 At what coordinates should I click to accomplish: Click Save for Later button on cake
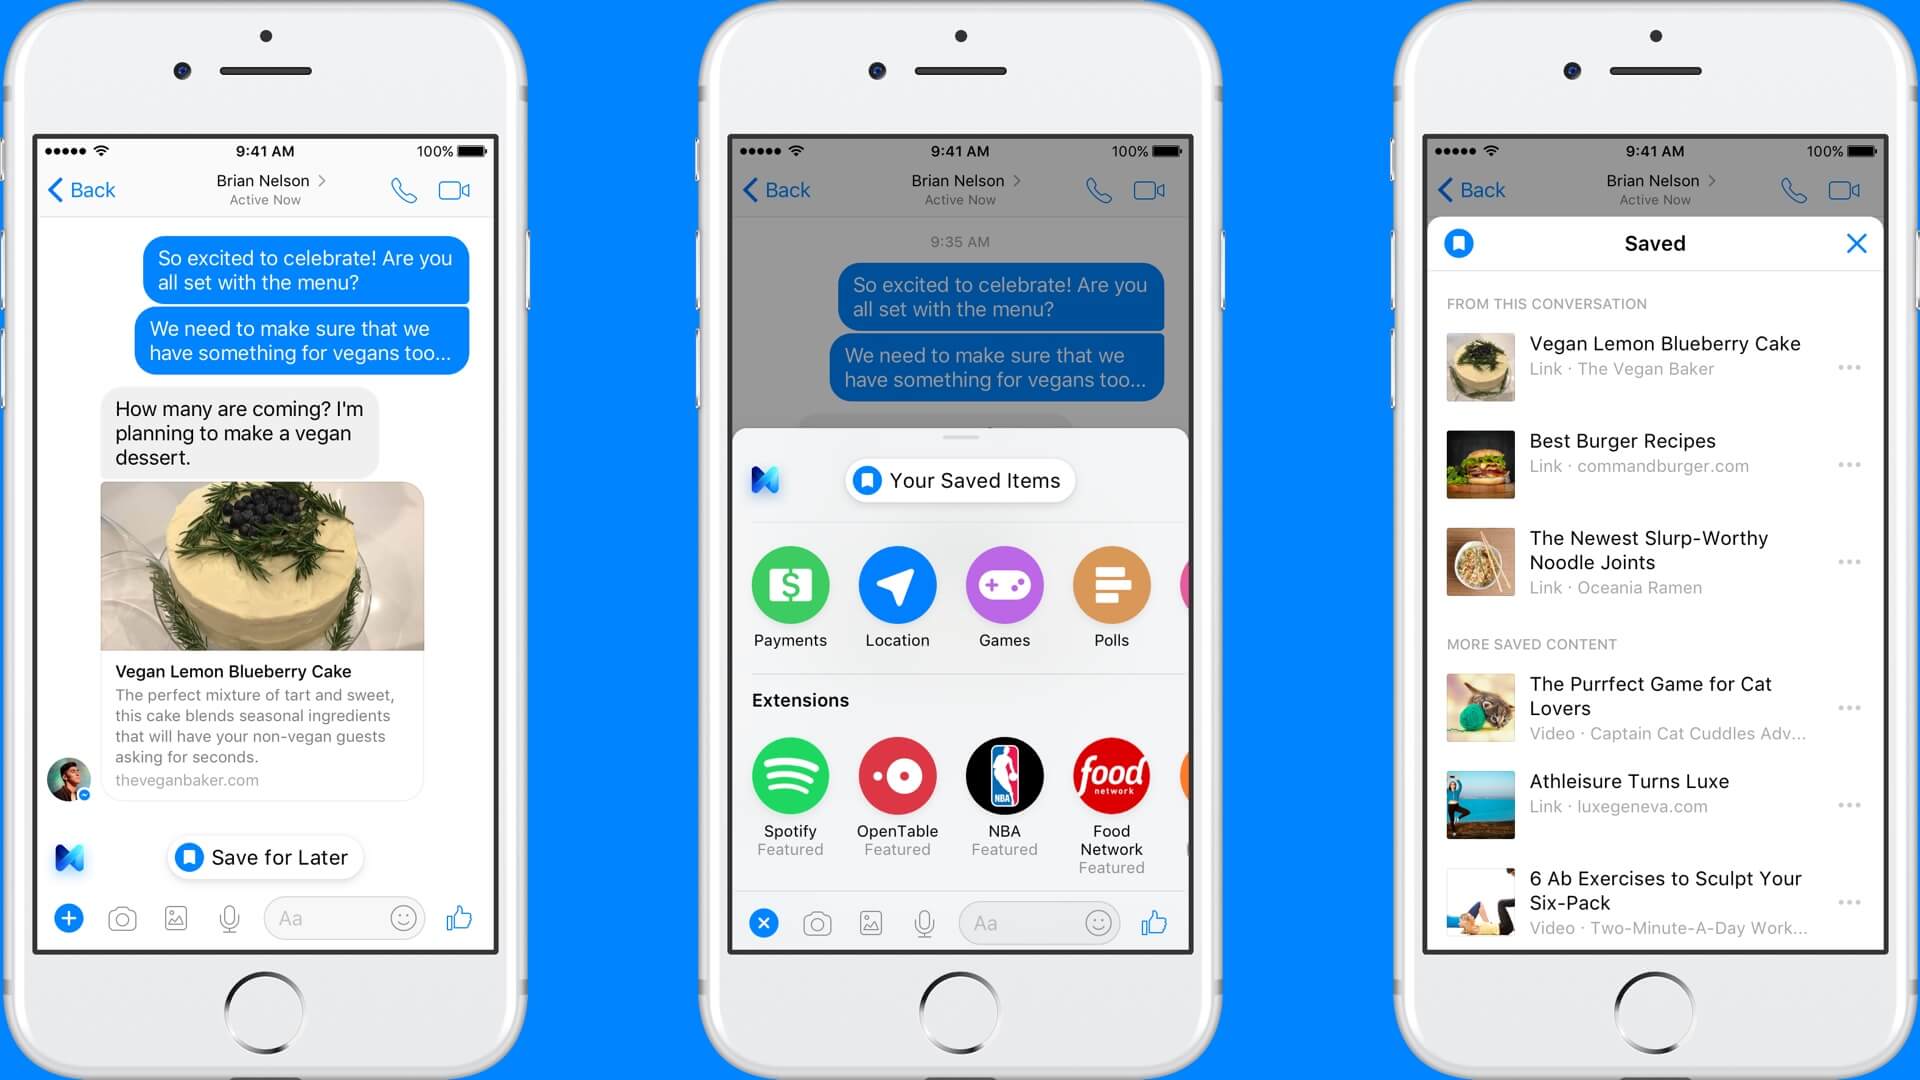(x=262, y=857)
